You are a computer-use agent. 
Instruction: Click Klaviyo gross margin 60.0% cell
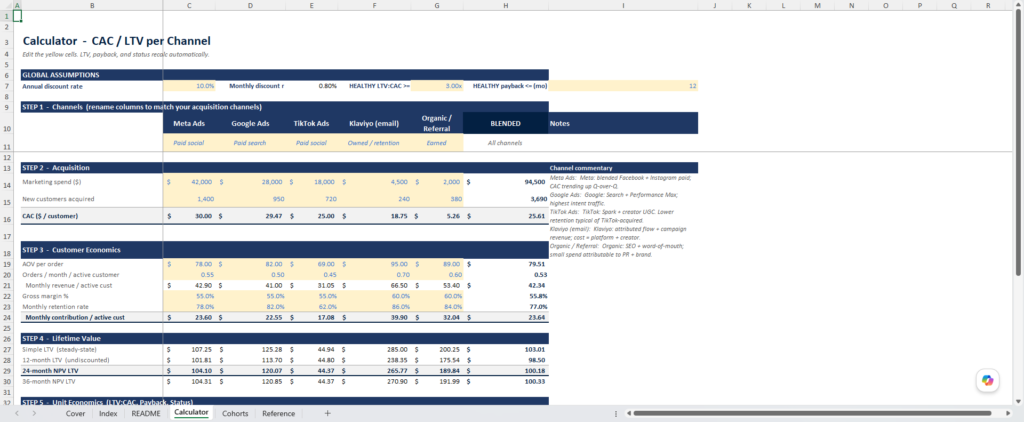(374, 296)
